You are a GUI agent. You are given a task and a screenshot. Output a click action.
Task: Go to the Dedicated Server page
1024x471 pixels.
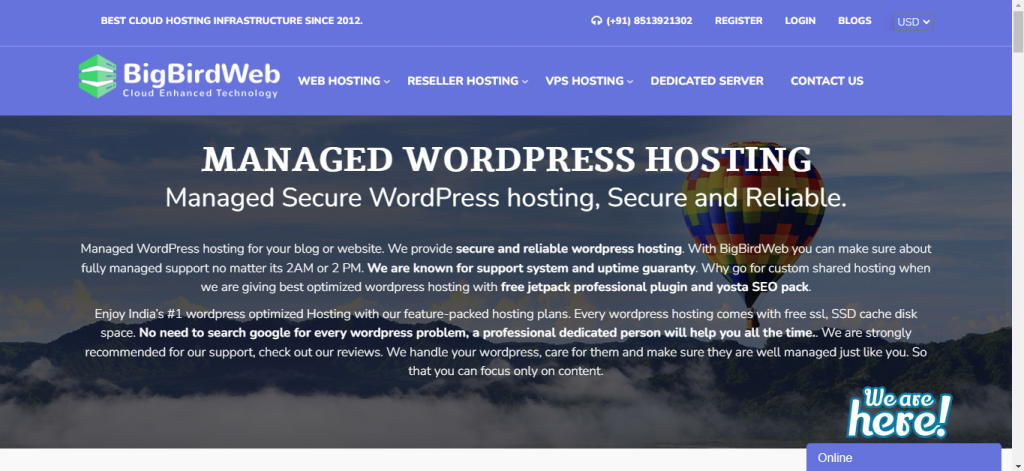point(707,81)
